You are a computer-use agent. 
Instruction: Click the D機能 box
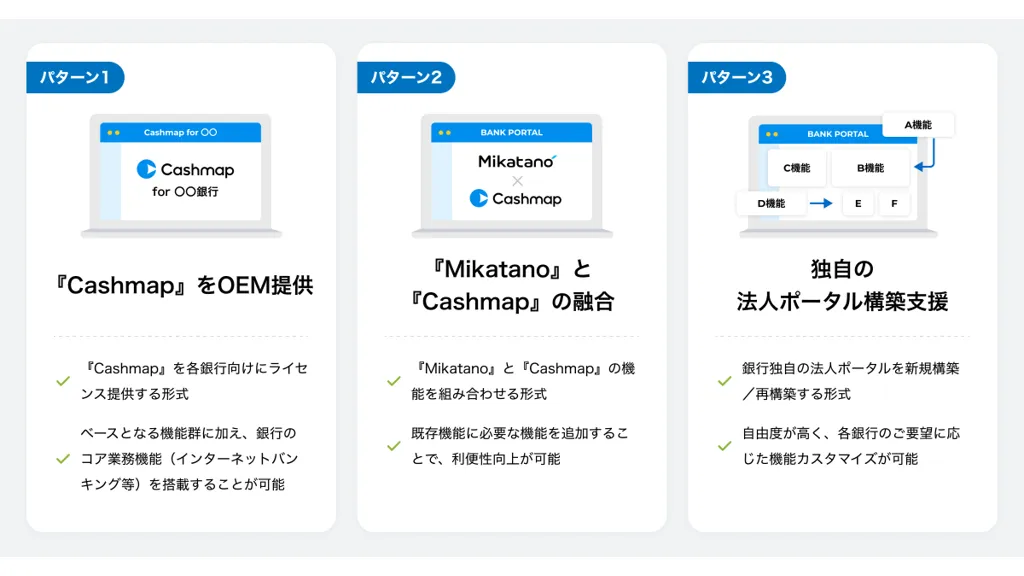click(x=771, y=203)
